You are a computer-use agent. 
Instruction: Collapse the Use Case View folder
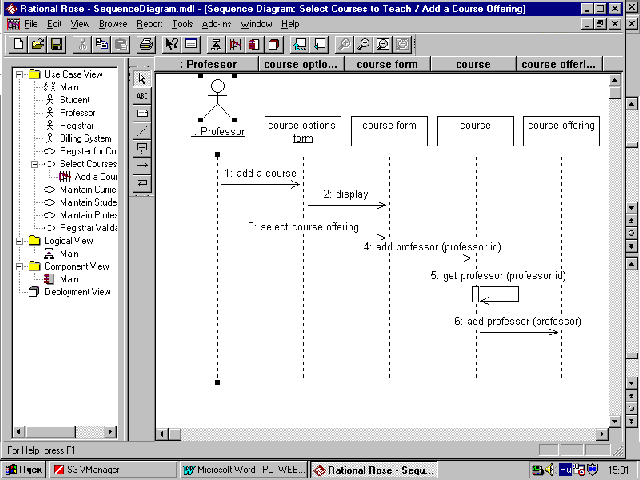click(x=19, y=74)
